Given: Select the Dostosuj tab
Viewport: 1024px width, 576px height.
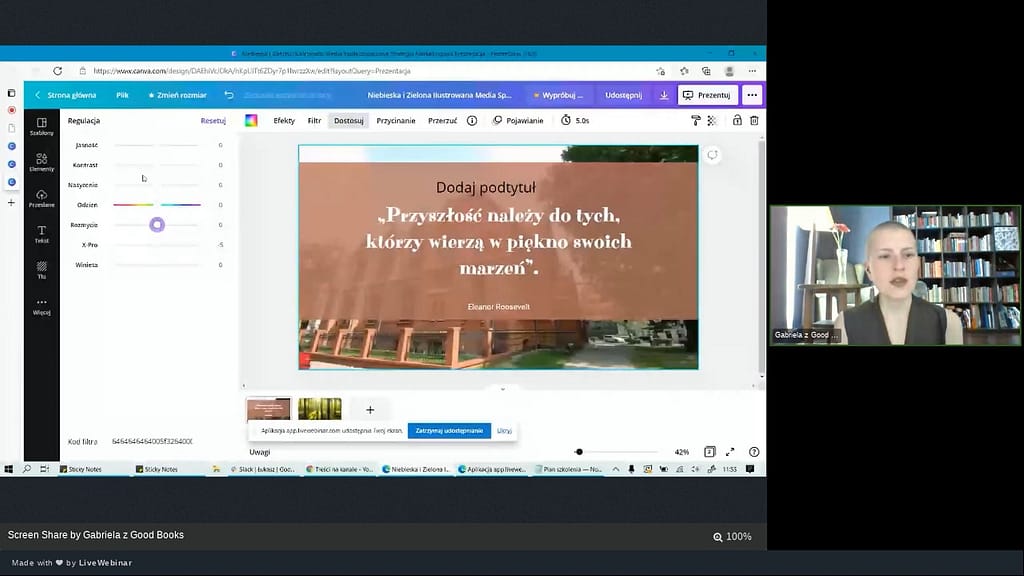Looking at the screenshot, I should click(x=349, y=120).
